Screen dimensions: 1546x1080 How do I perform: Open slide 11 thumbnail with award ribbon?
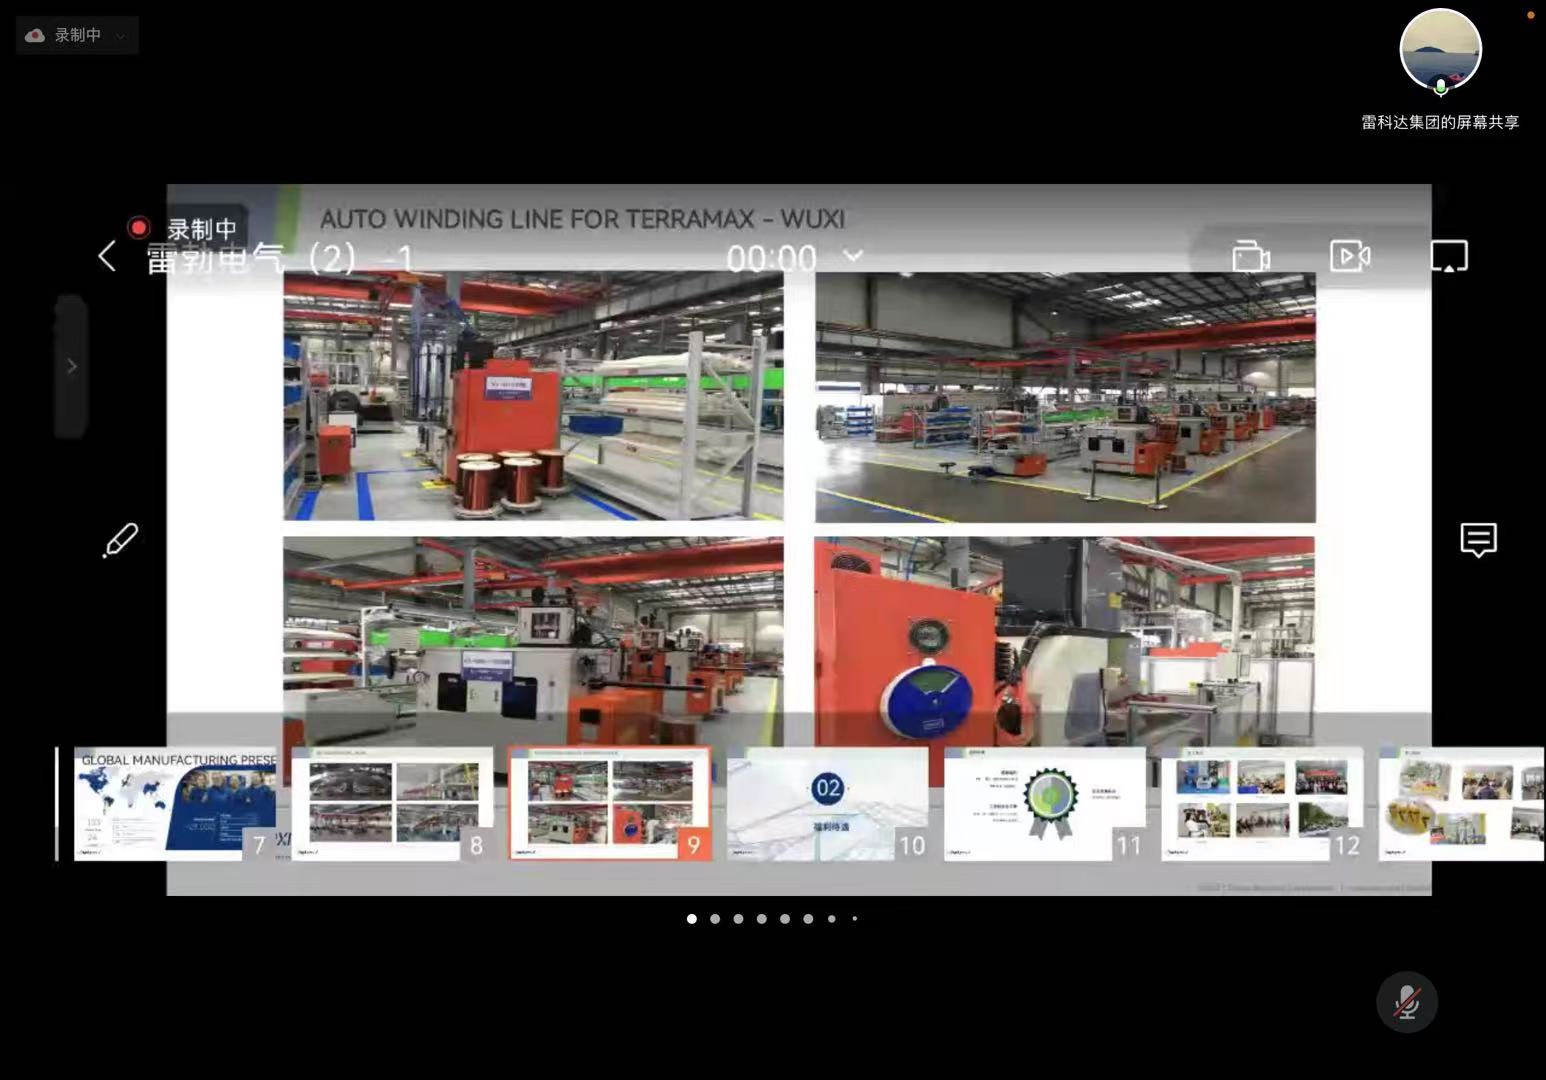click(x=1044, y=803)
